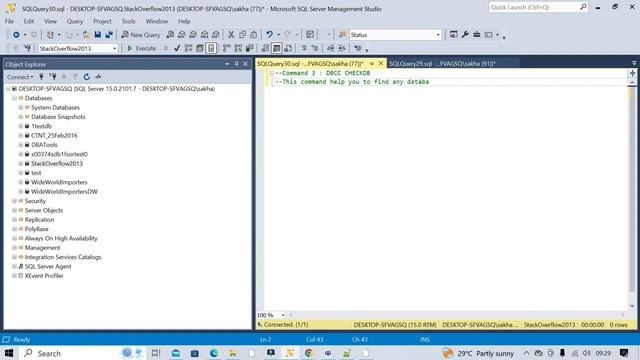Open the notification center icon
Image resolution: width=640 pixels, height=360 pixels.
[x=624, y=353]
